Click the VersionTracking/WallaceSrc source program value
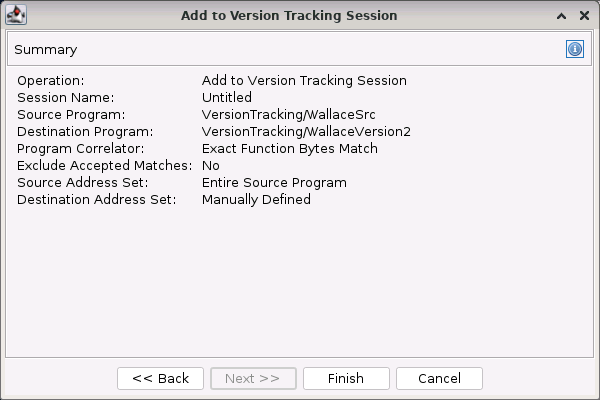 point(288,114)
